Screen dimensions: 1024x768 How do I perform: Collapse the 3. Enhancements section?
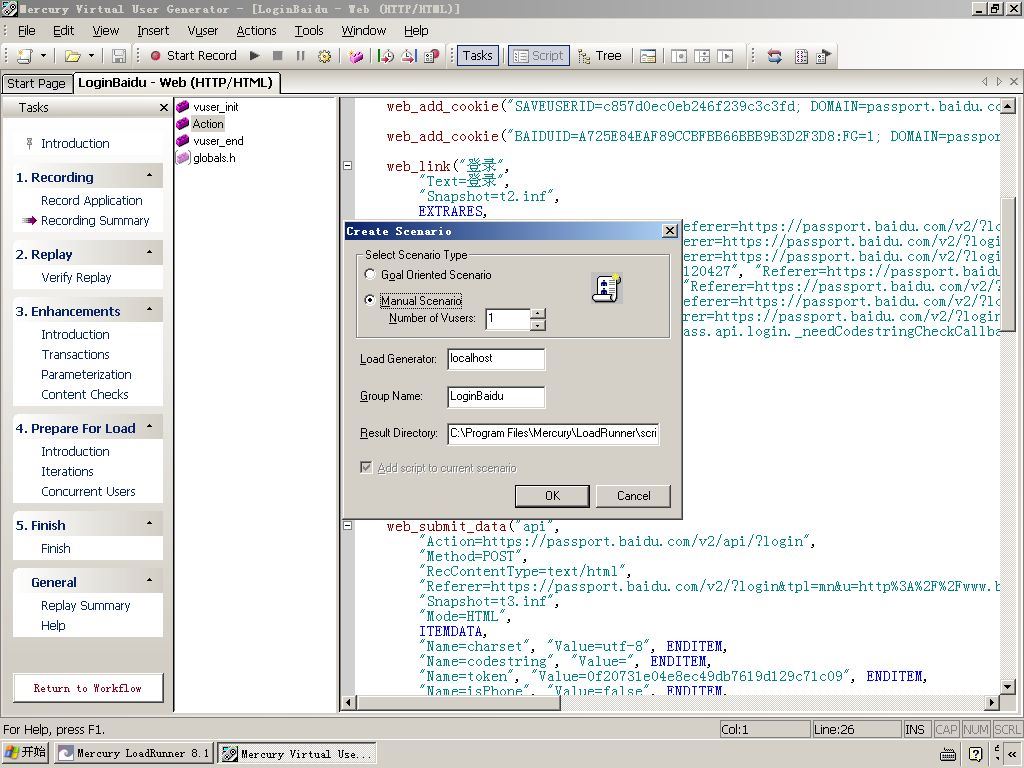tap(150, 310)
